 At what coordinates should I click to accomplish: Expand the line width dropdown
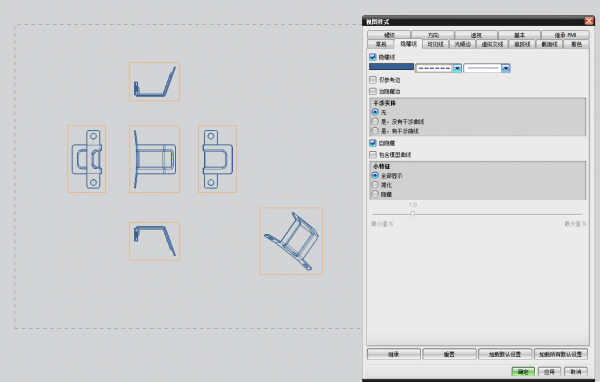tap(506, 68)
